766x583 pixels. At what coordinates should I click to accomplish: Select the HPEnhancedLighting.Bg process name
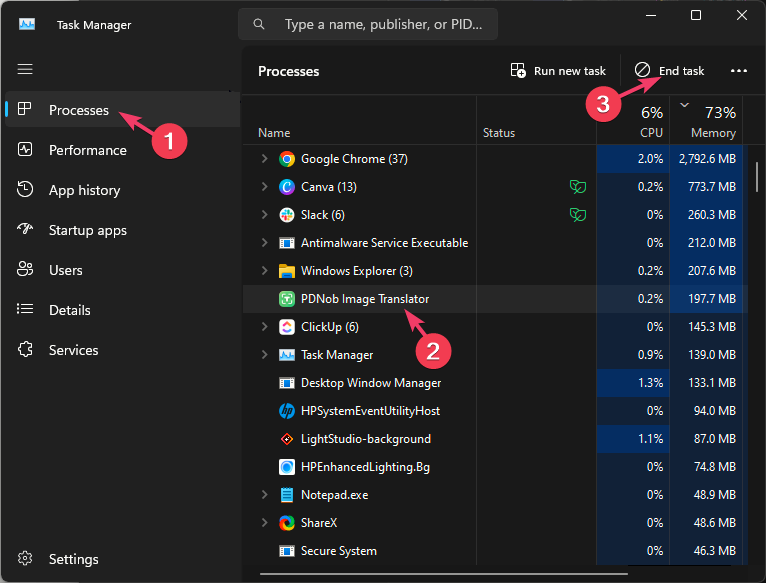click(365, 467)
